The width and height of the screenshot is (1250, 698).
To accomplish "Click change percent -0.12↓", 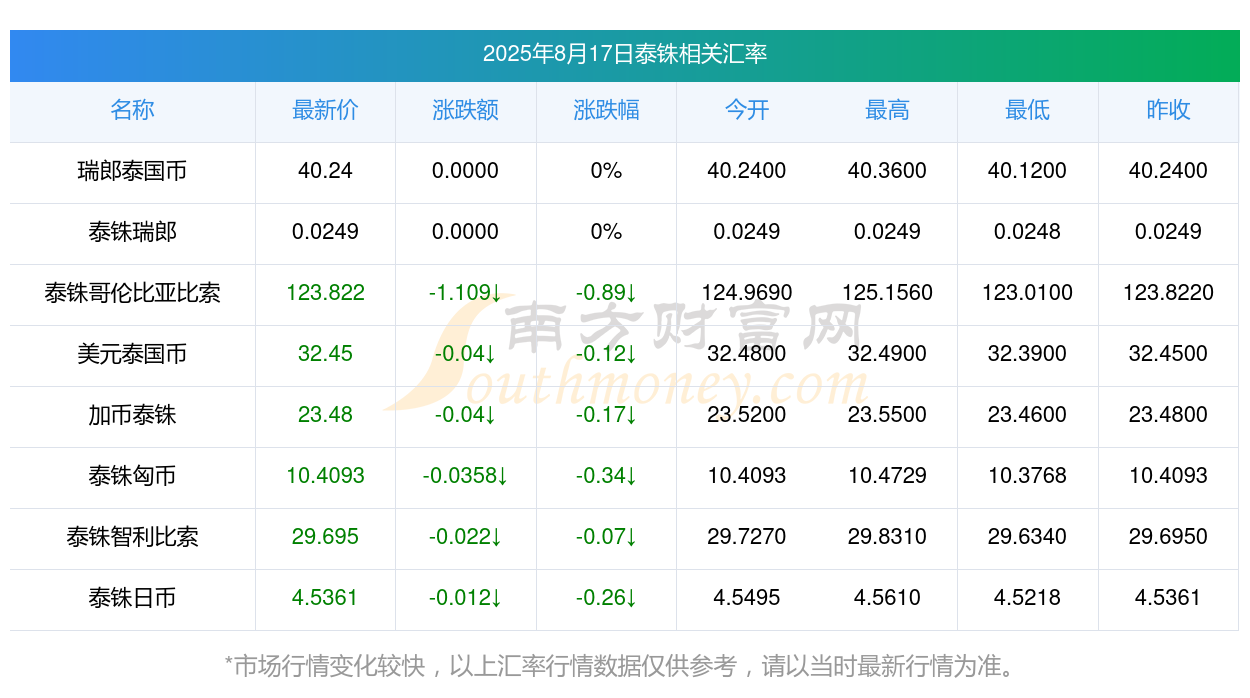I will click(x=606, y=354).
